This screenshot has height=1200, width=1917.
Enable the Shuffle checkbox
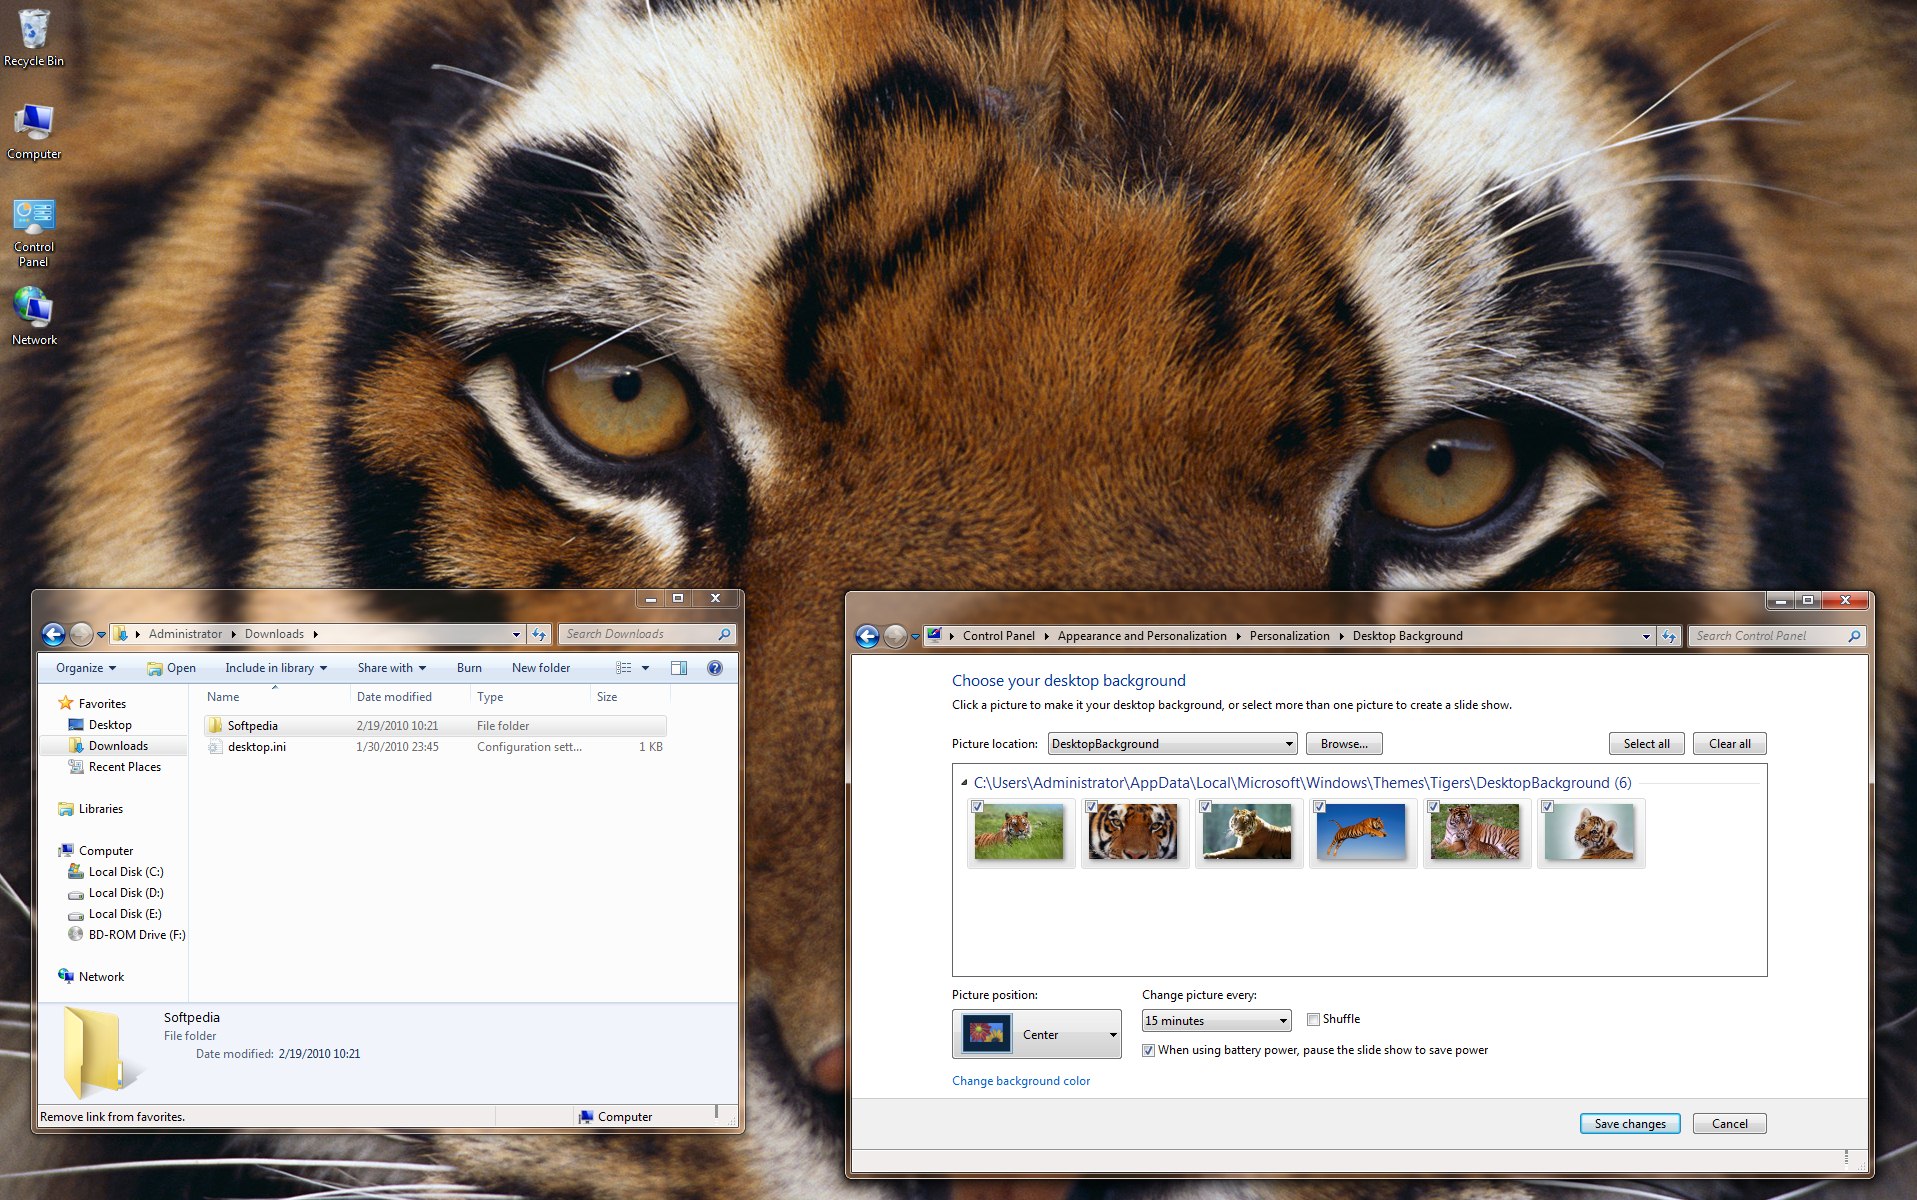point(1314,1020)
